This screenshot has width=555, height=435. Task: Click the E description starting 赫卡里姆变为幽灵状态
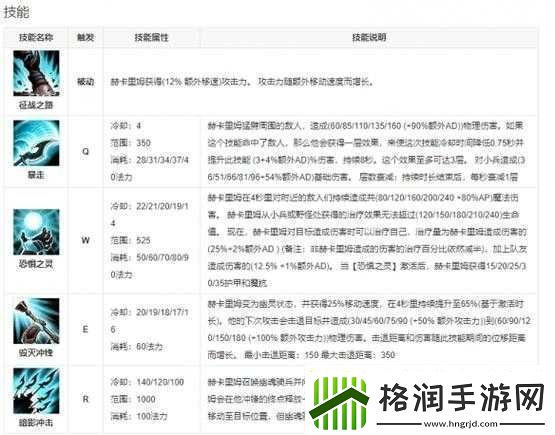pyautogui.click(x=369, y=329)
